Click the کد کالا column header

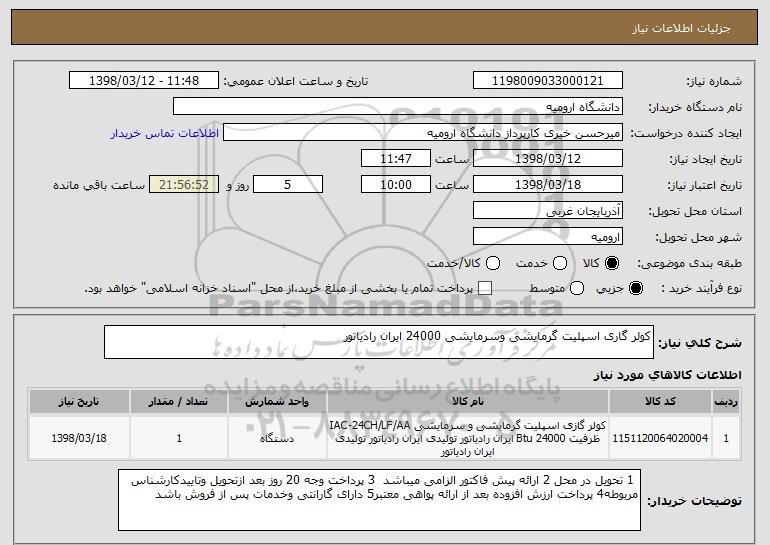660,402
